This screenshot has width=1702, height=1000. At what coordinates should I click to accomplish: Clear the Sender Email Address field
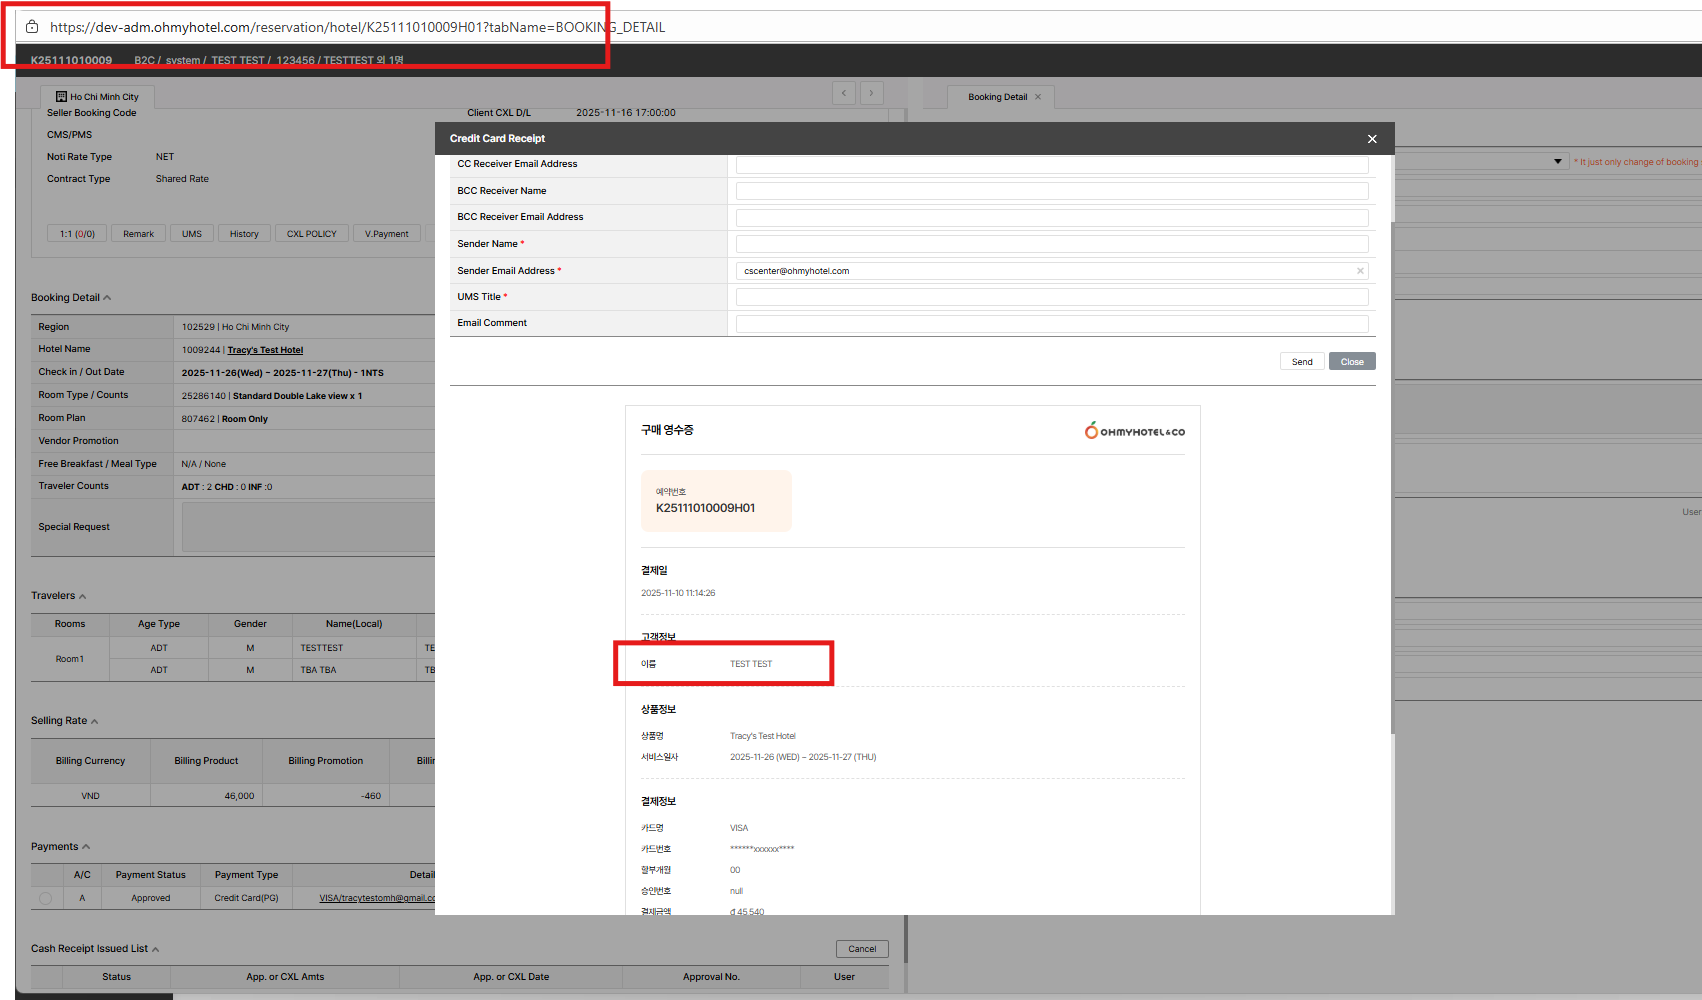point(1360,271)
